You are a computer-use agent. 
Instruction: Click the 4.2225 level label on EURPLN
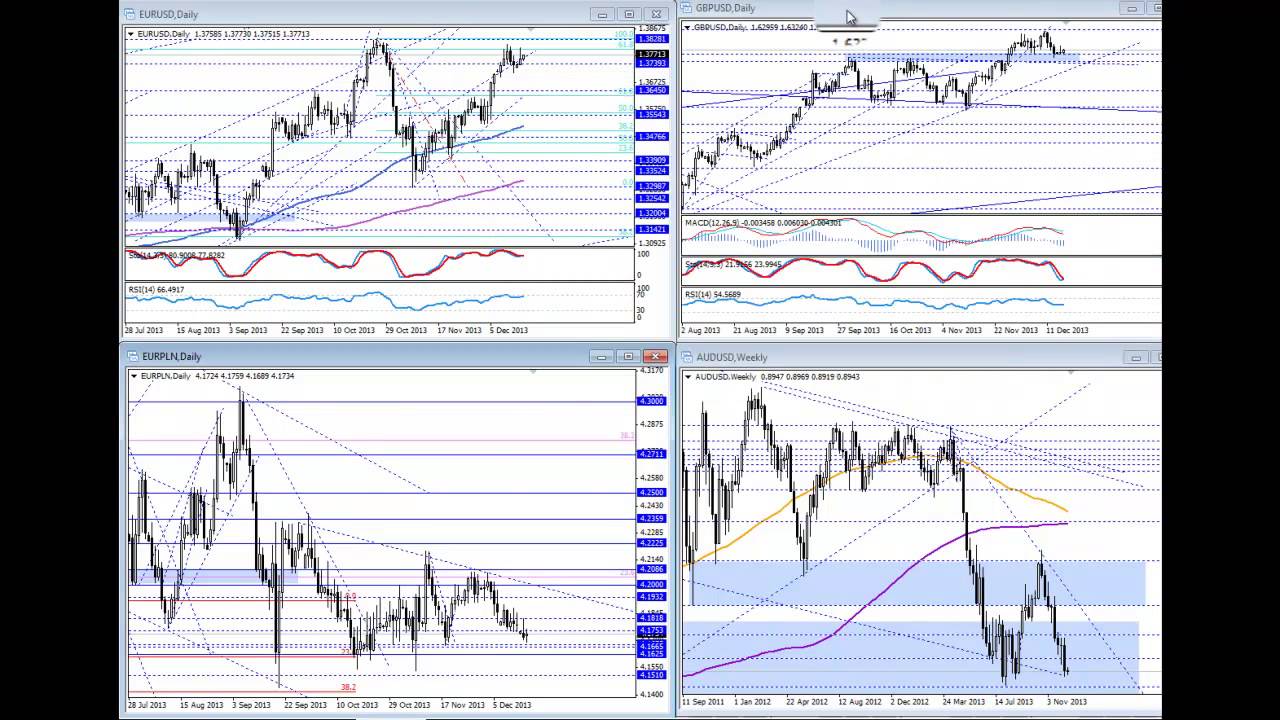[x=651, y=543]
